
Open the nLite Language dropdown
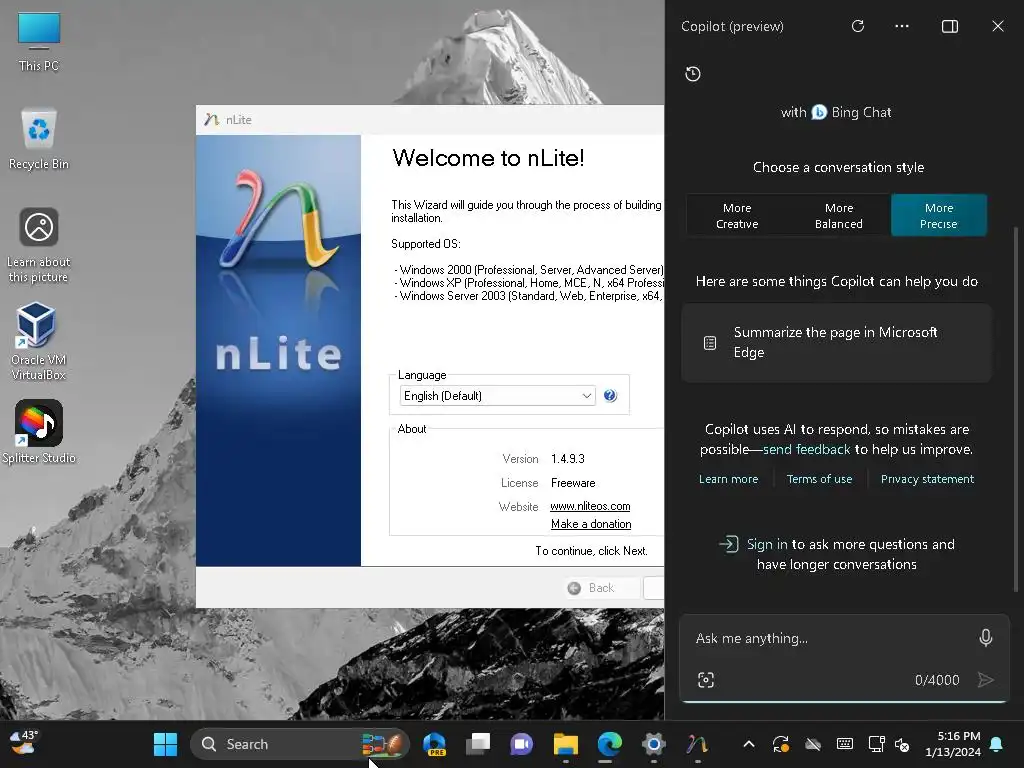pos(497,396)
